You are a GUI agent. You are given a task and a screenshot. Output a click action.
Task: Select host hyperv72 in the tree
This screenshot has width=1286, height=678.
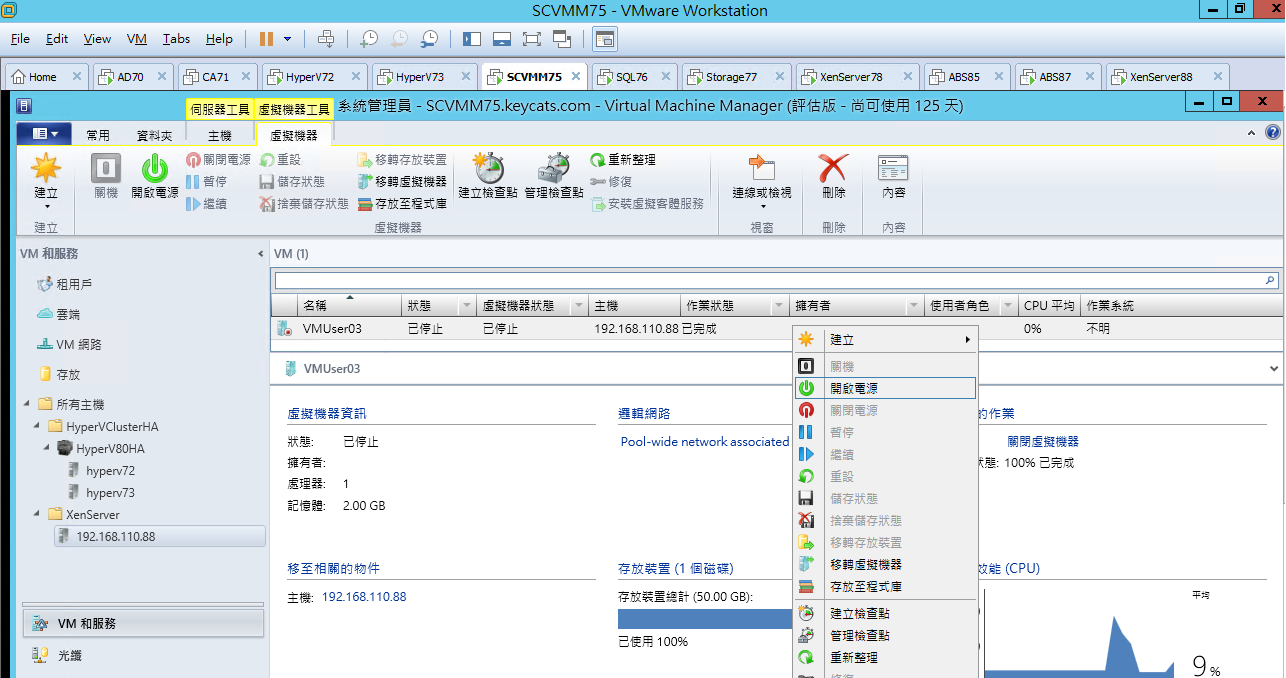110,470
